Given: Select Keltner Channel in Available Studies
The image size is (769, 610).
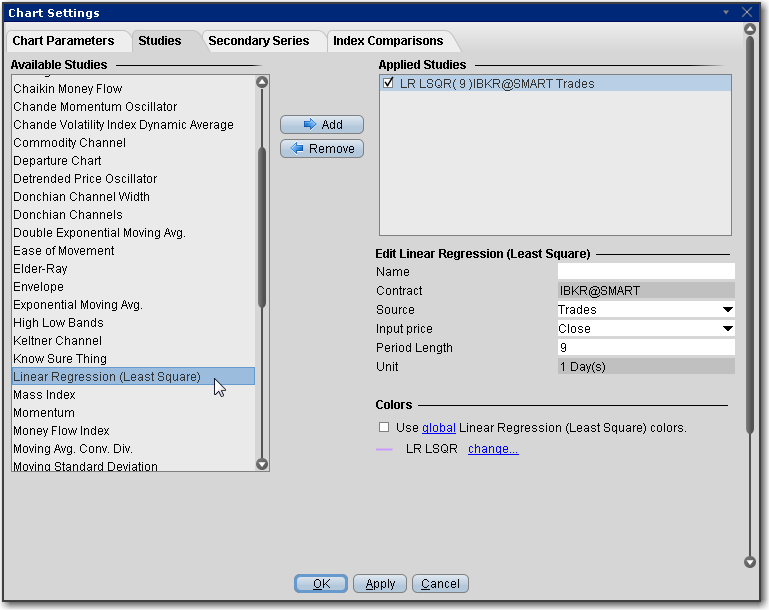Looking at the screenshot, I should click(58, 341).
